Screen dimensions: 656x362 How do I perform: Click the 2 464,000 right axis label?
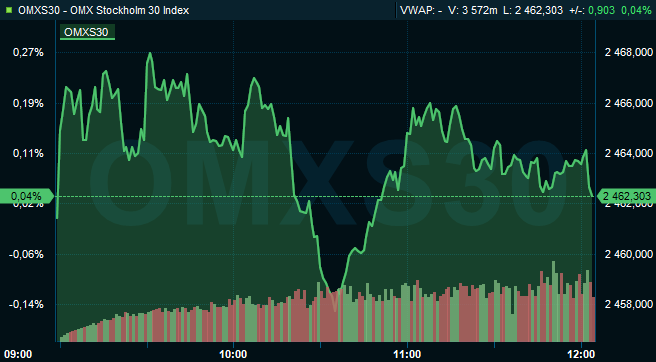coord(629,154)
